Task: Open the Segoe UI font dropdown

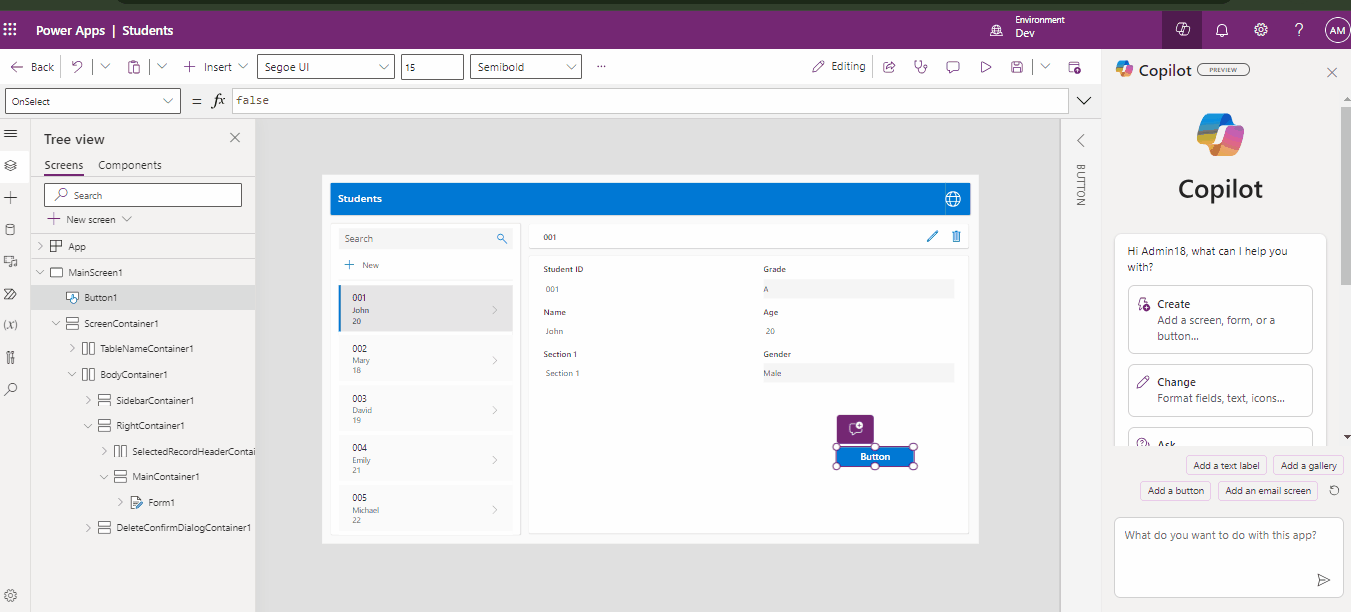Action: (325, 67)
